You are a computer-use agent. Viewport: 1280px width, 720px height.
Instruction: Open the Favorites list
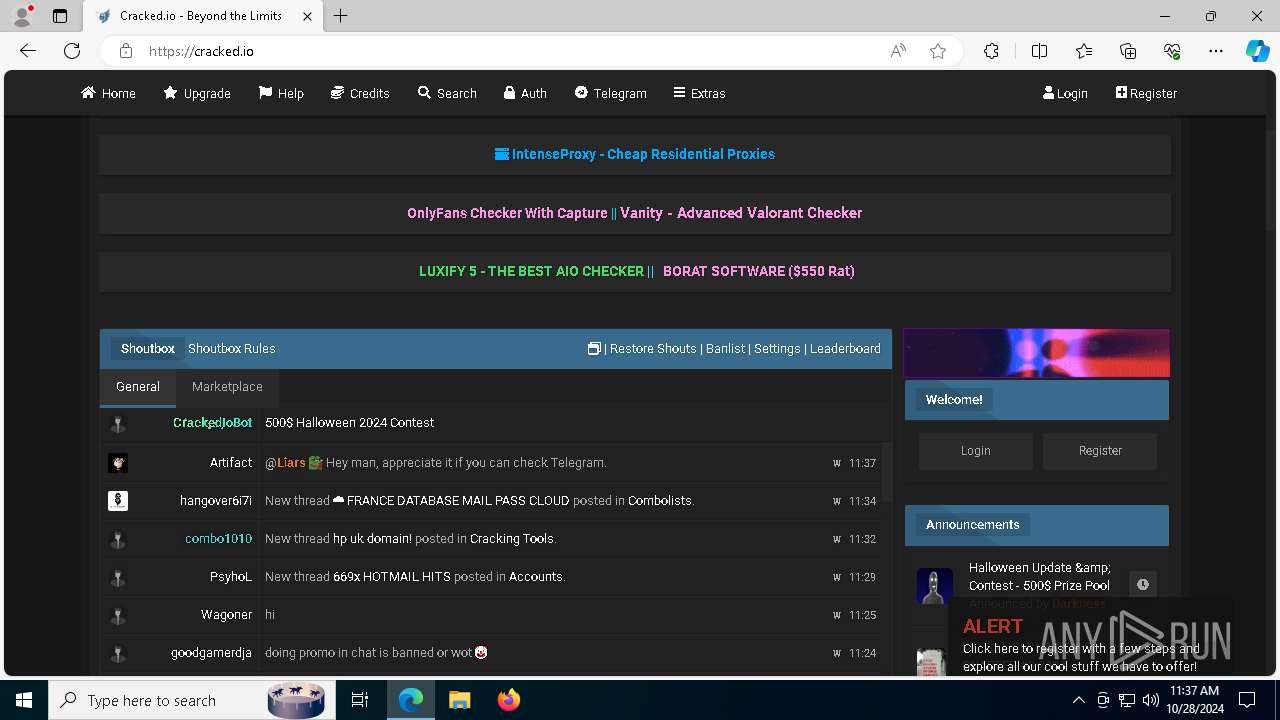[x=1084, y=51]
